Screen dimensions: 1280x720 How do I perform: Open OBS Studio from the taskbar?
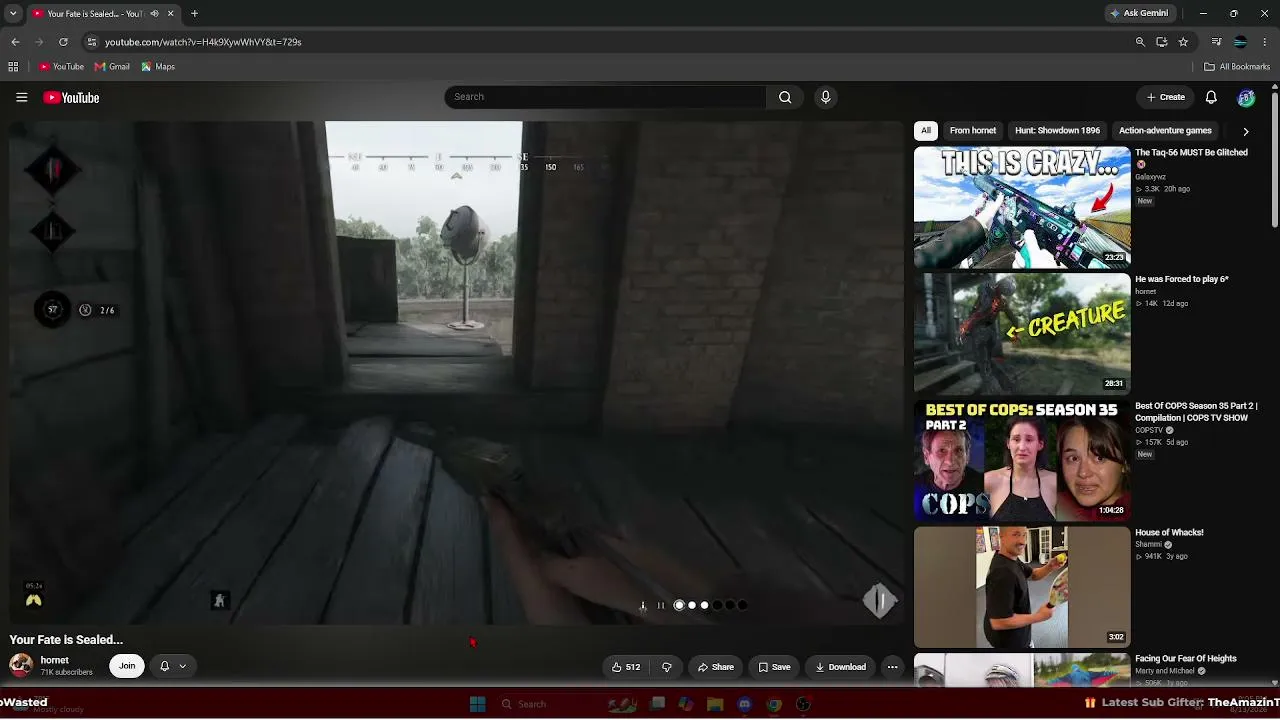(x=803, y=704)
